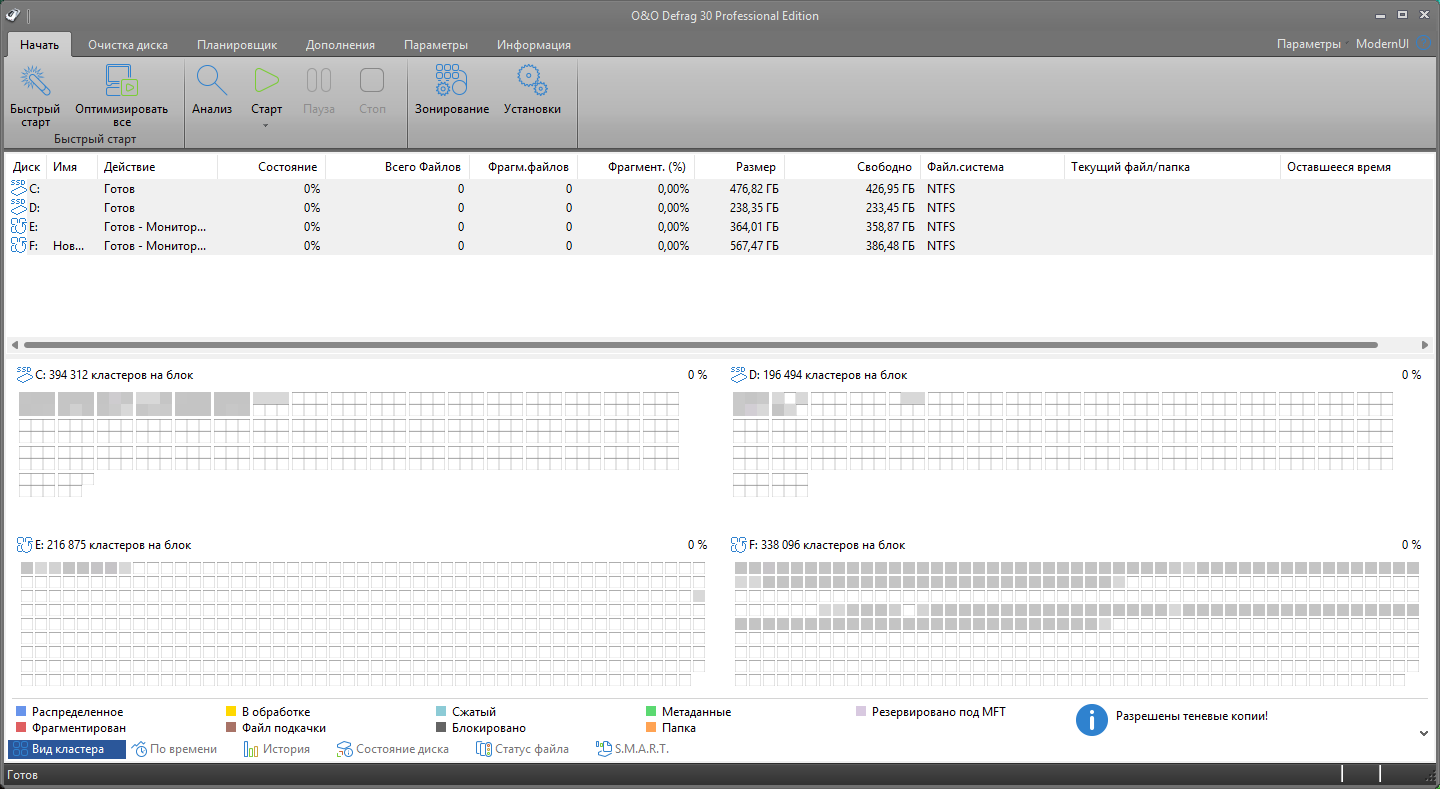Expand the Старт dropdown arrow
1440x789 pixels.
click(x=266, y=126)
